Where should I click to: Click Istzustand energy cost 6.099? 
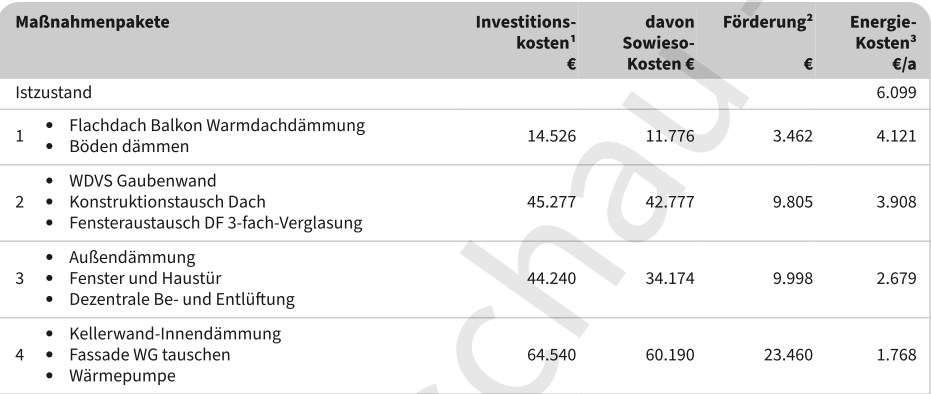click(896, 93)
